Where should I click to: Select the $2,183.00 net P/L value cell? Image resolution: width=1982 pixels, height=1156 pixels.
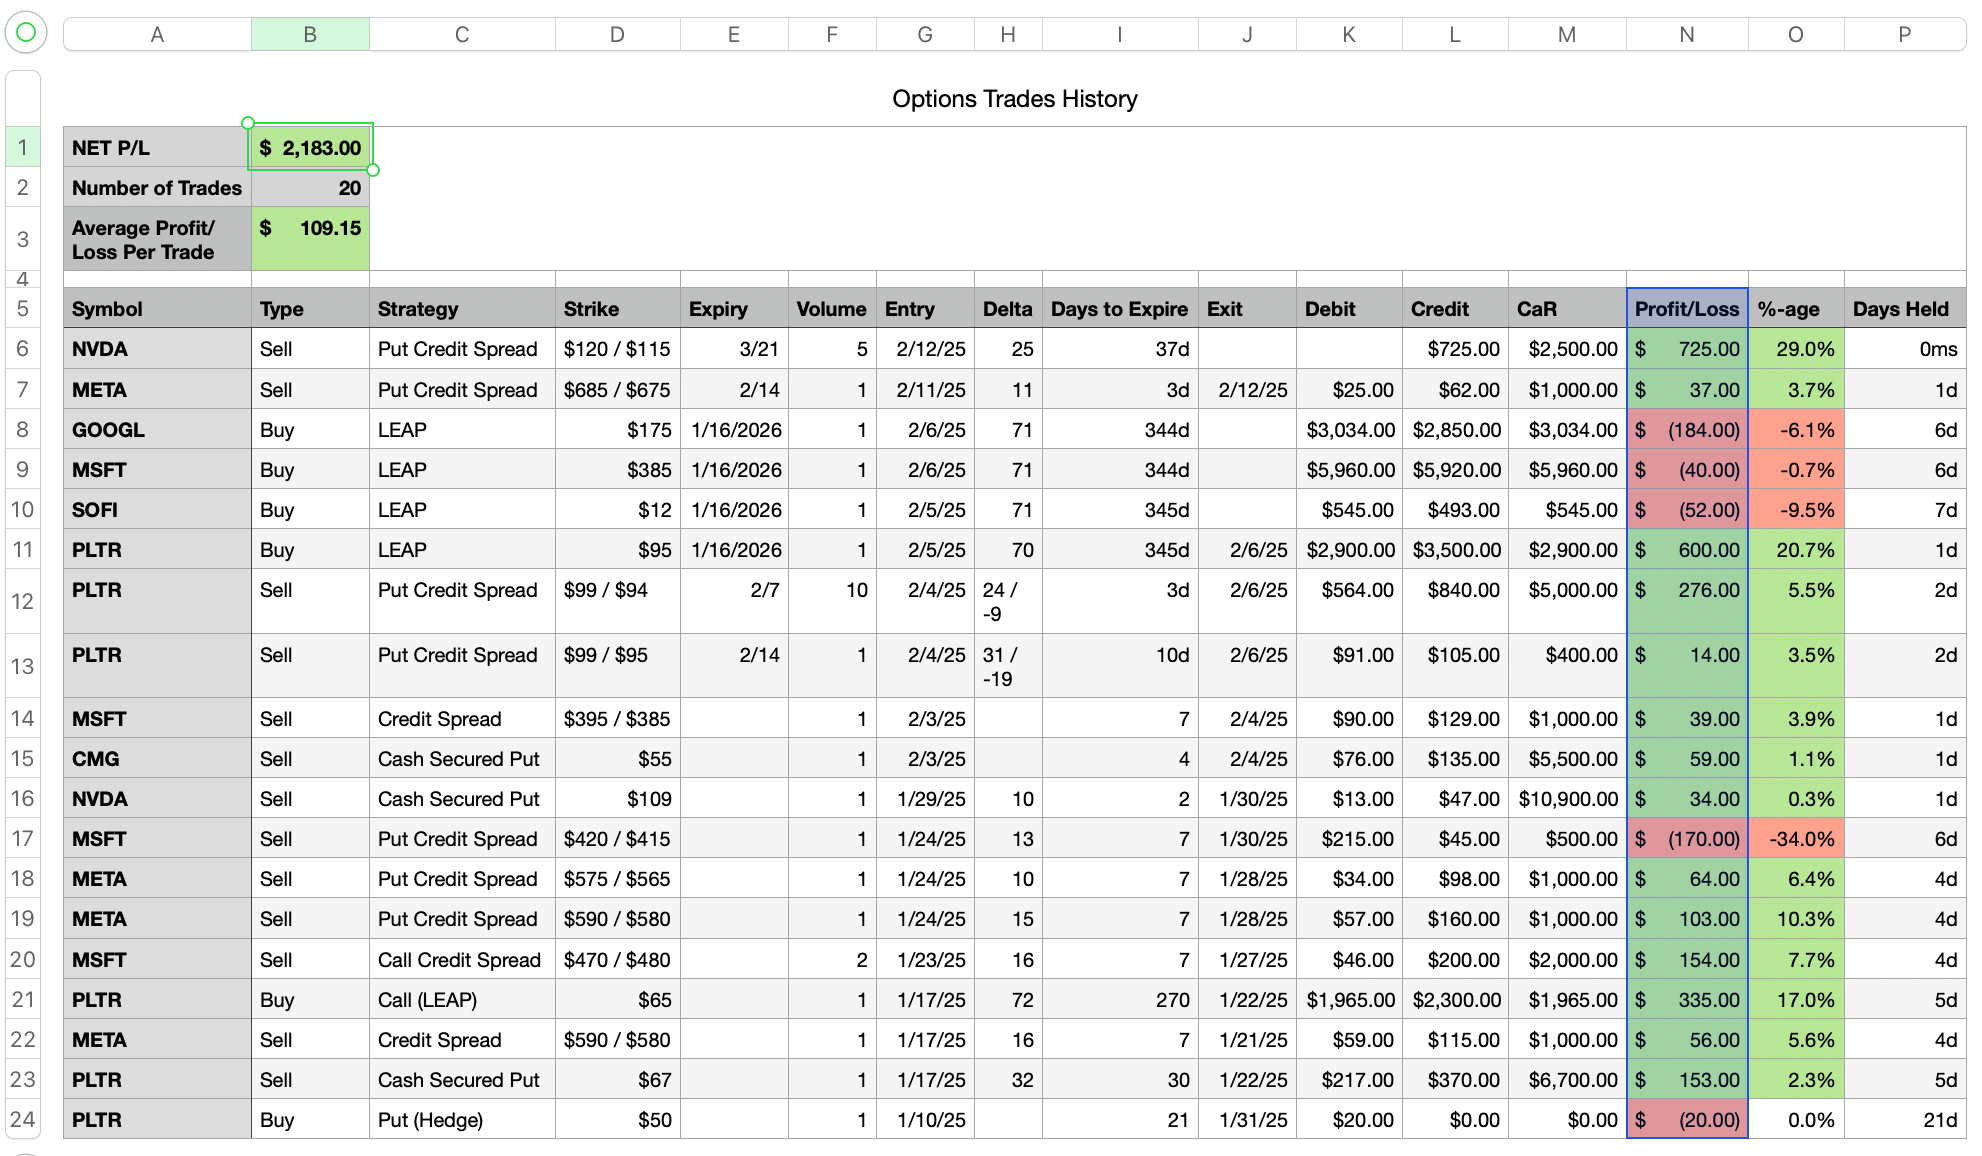pos(310,147)
